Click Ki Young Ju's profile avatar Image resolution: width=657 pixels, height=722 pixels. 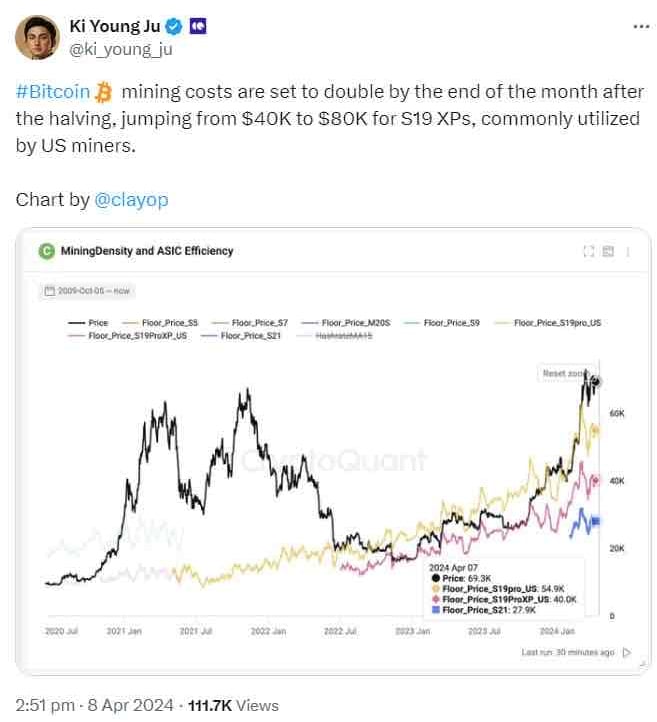point(35,37)
